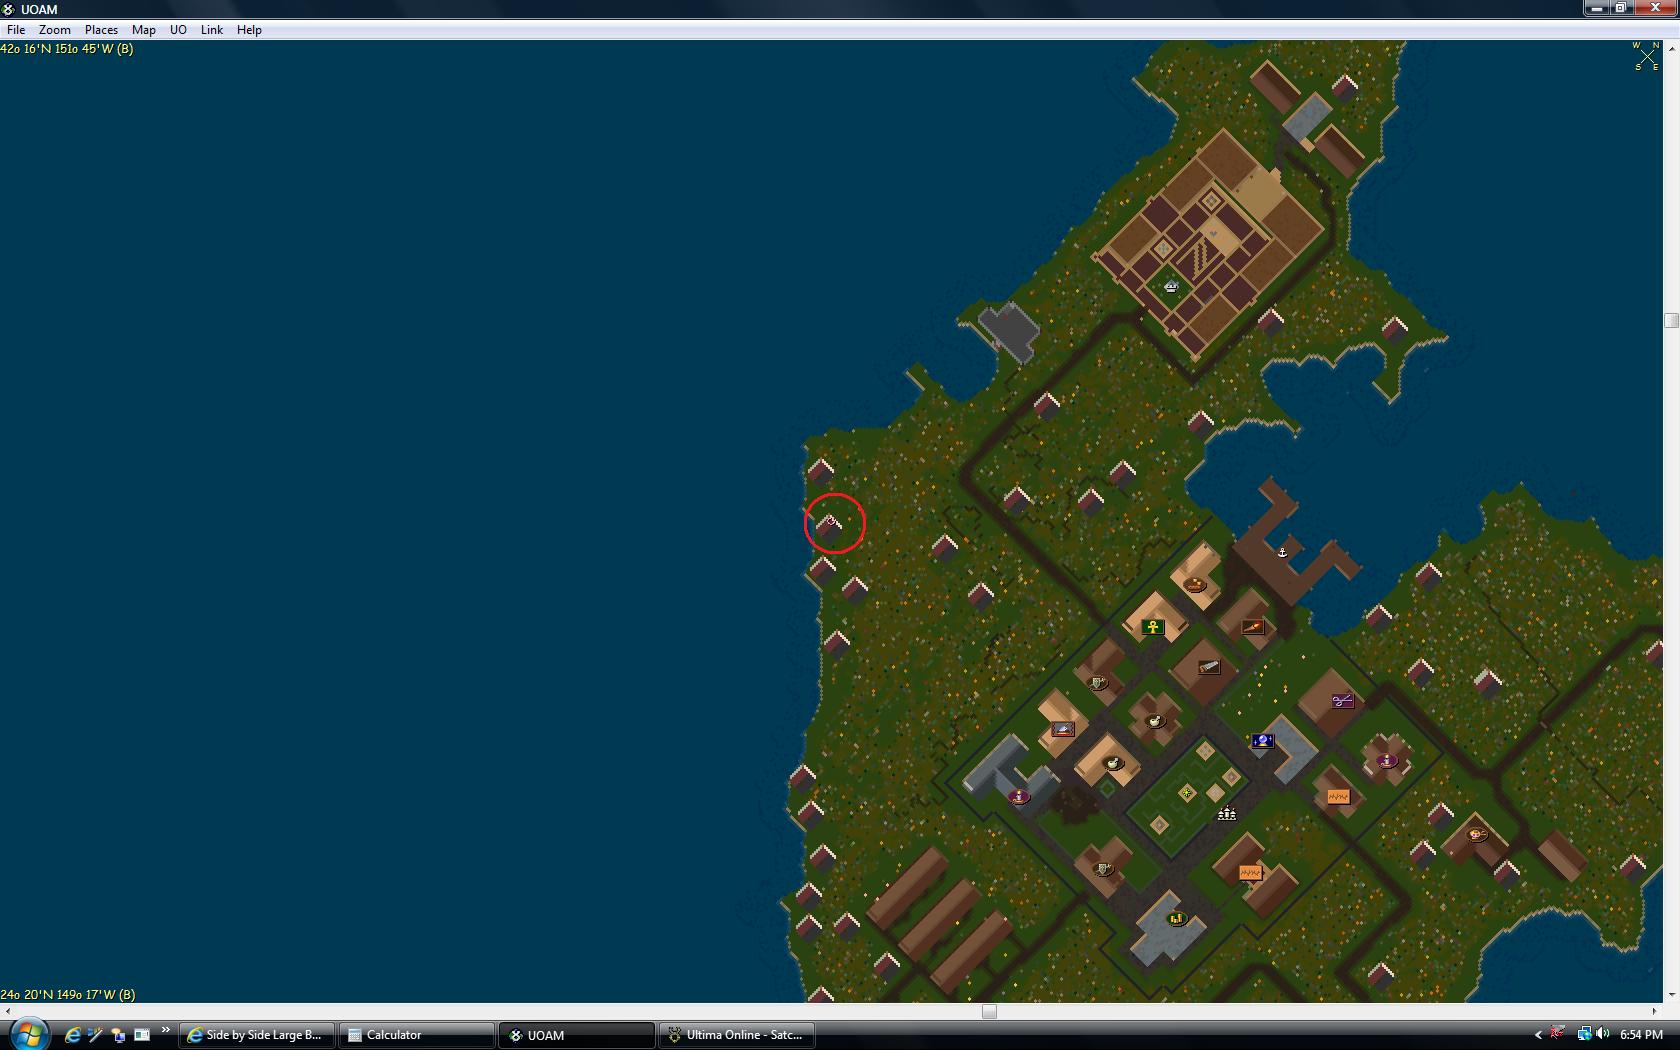Click the horizontal scrollbar thumb

tap(989, 1011)
